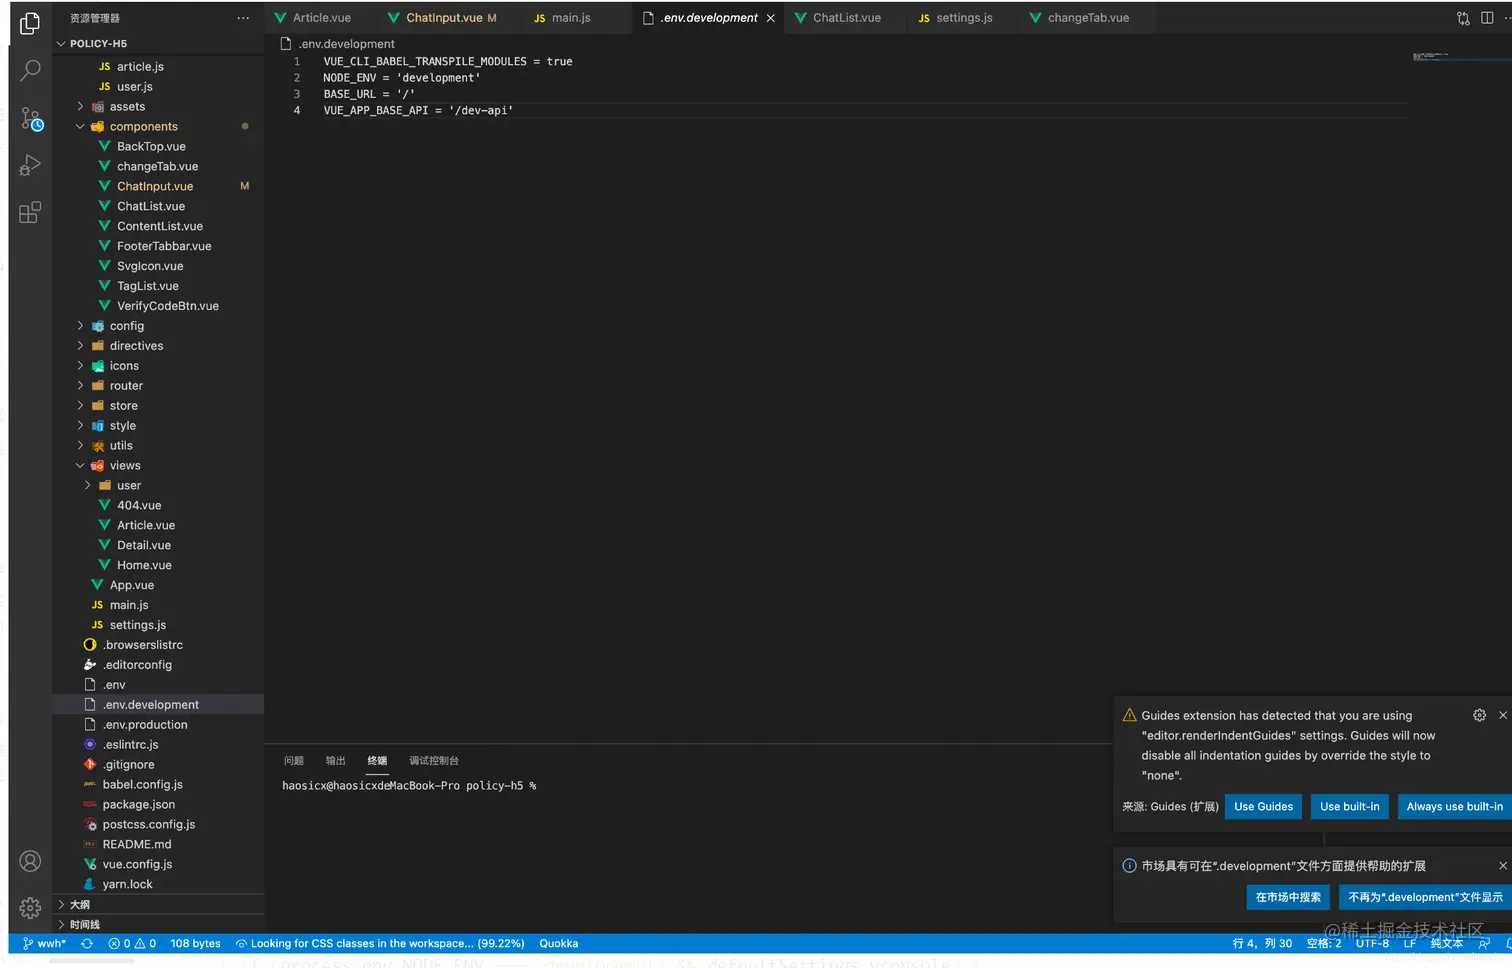Click the compare changes icon in editor toolbar

[x=1463, y=18]
